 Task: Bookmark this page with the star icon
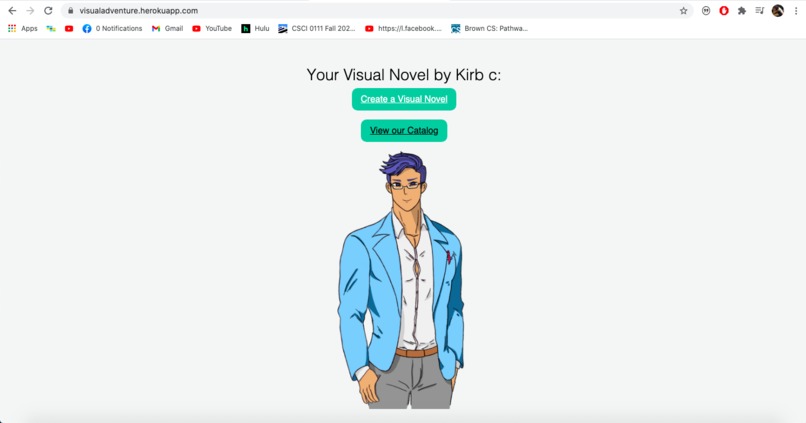pyautogui.click(x=683, y=11)
